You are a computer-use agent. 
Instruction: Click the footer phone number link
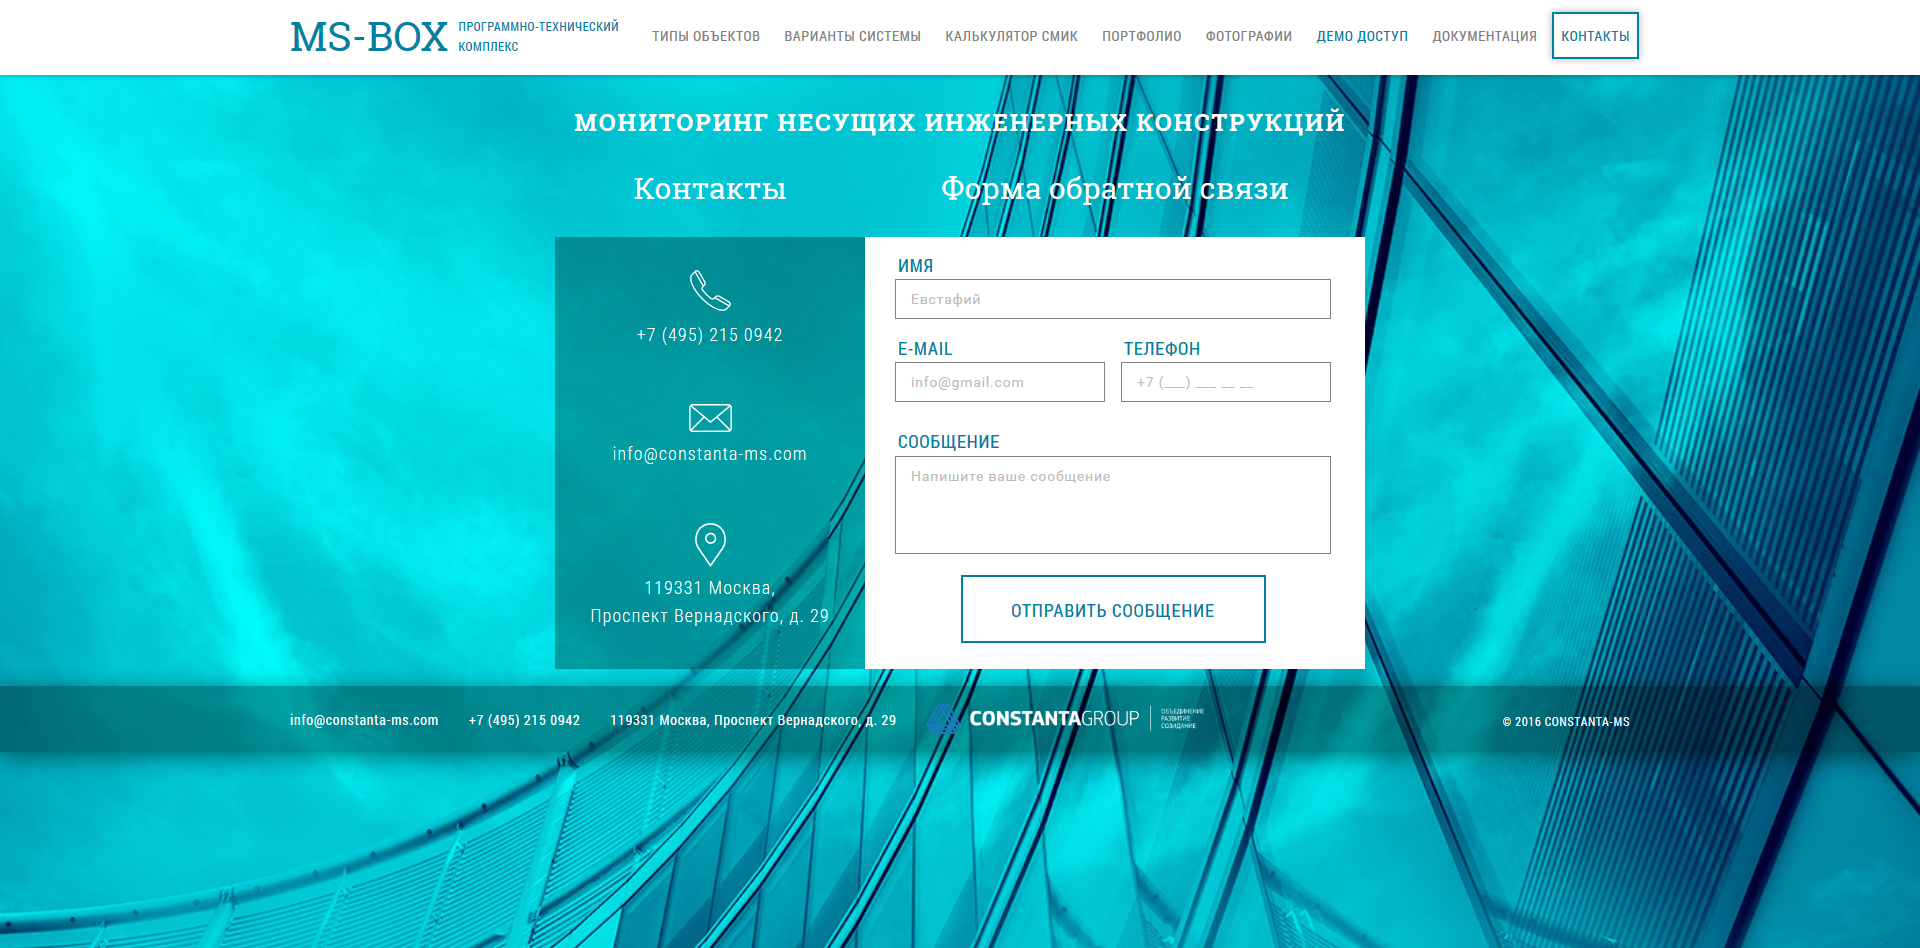[524, 720]
